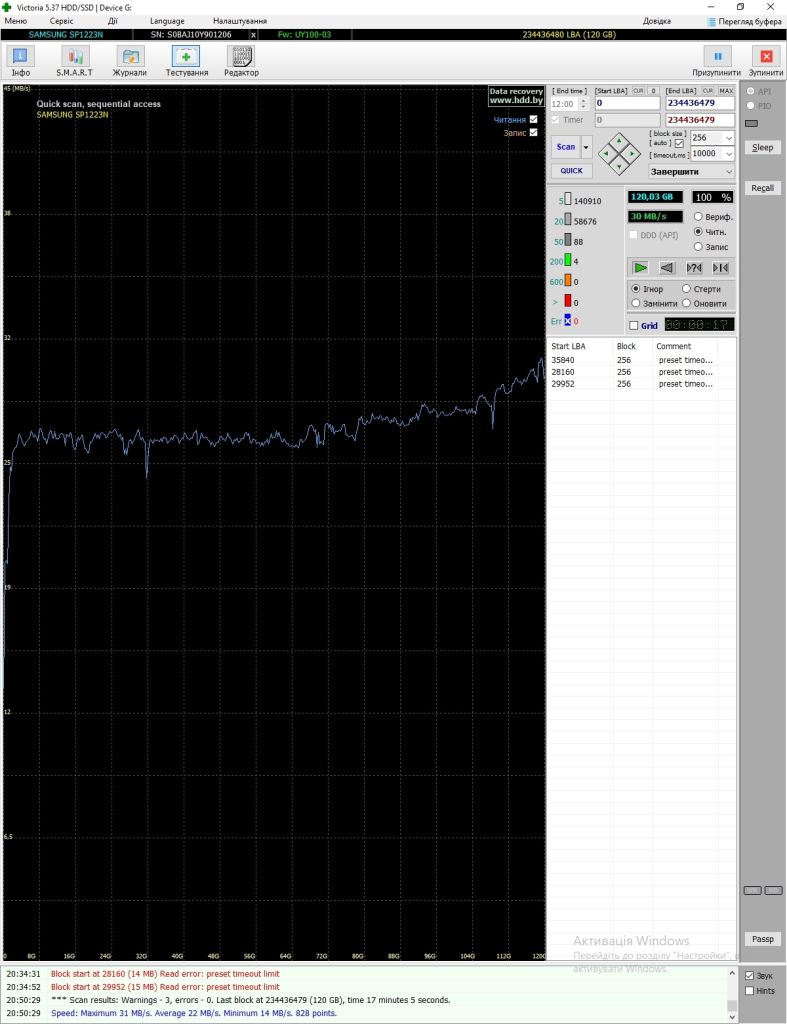This screenshot has height=1024, width=787.
Task: Open the Довідка help menu
Action: tap(656, 21)
